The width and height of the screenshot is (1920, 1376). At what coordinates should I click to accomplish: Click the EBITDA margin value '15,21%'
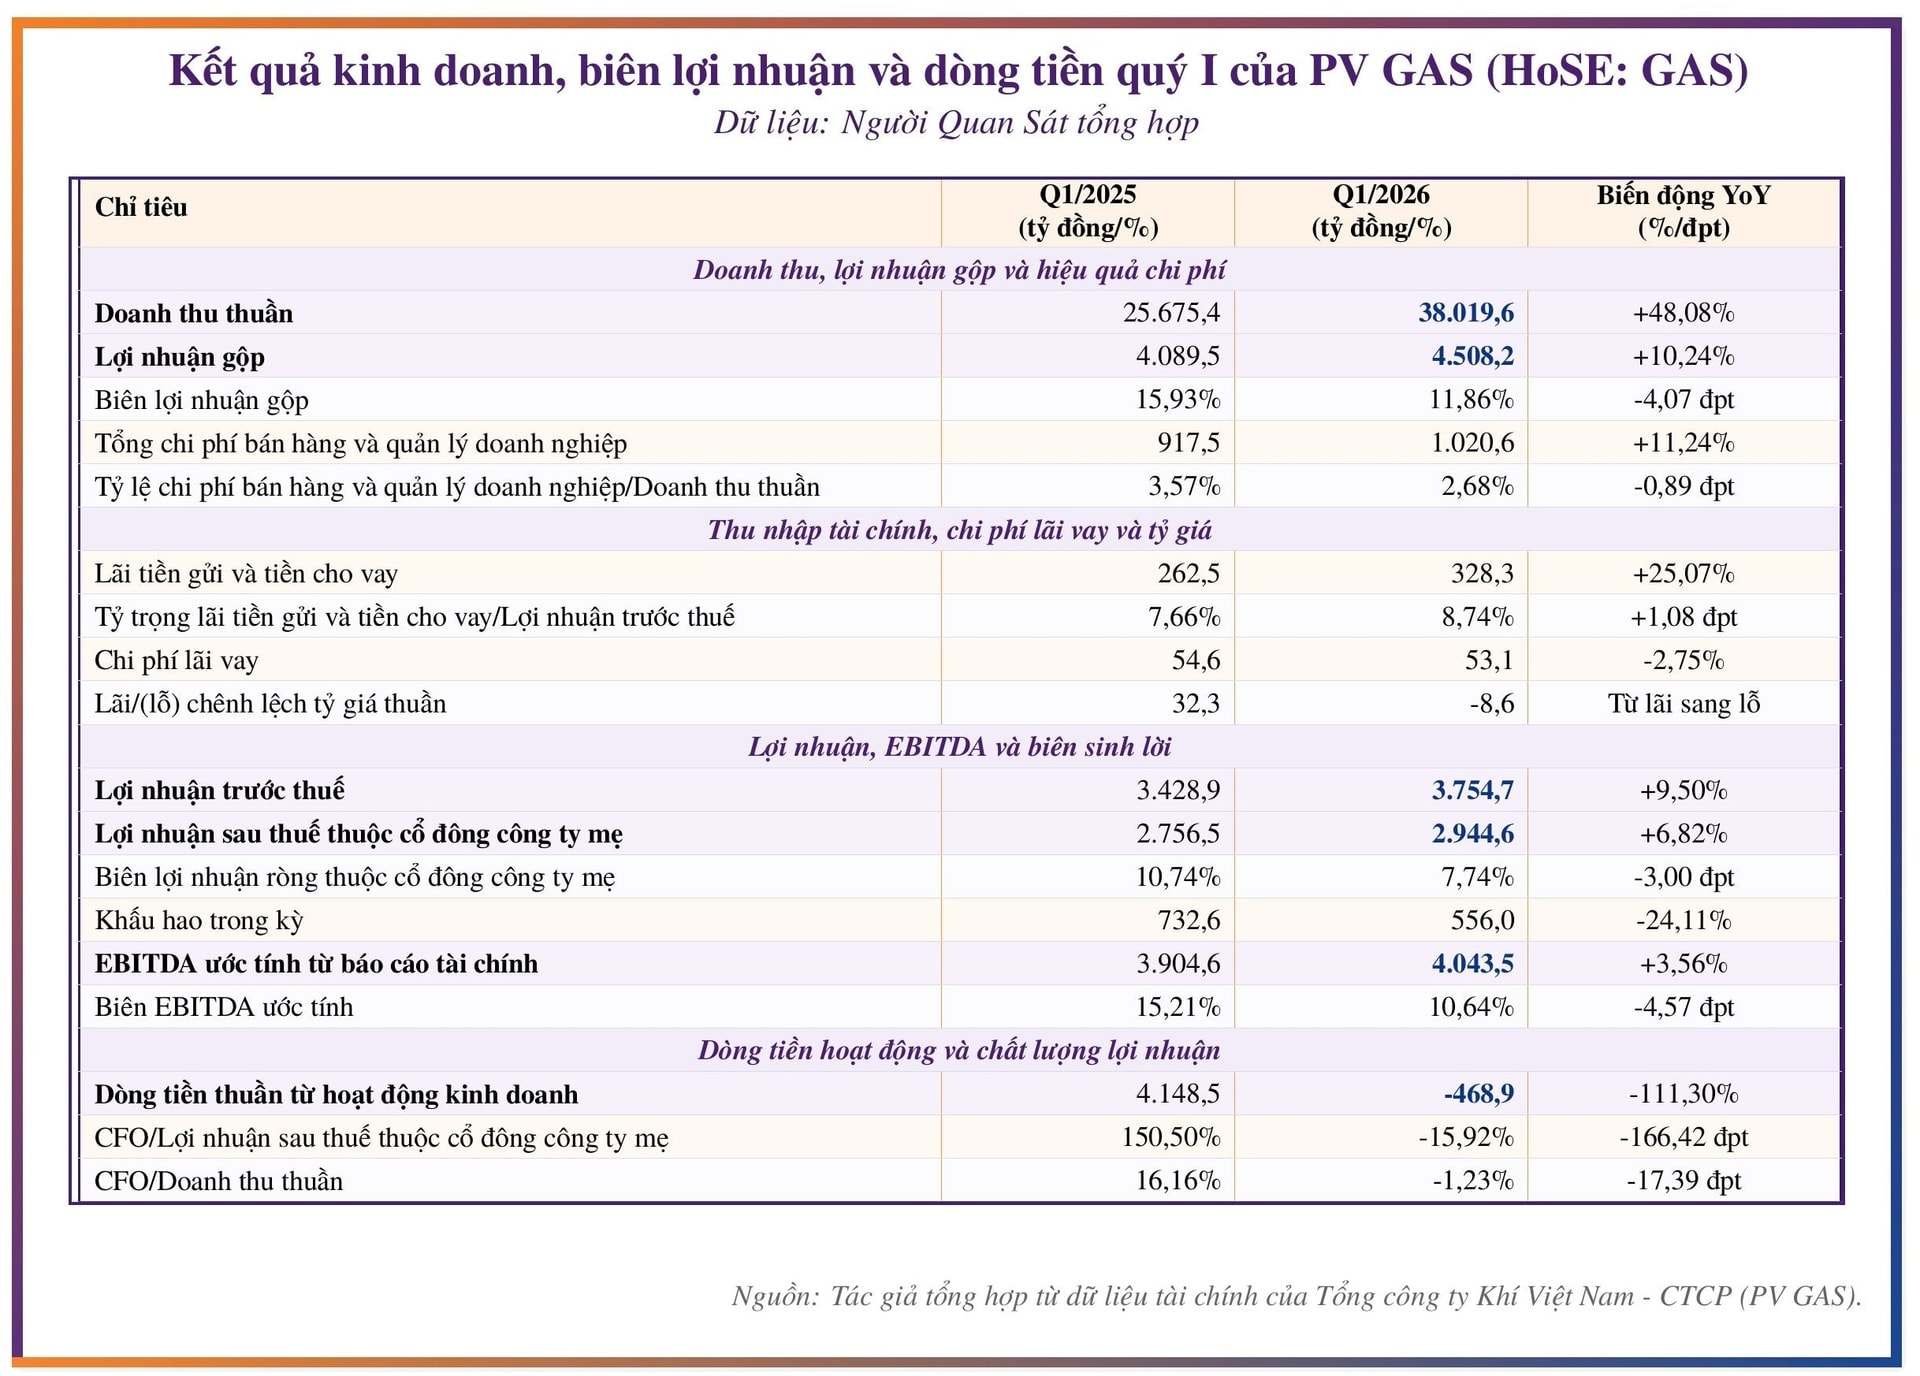pos(1178,1007)
